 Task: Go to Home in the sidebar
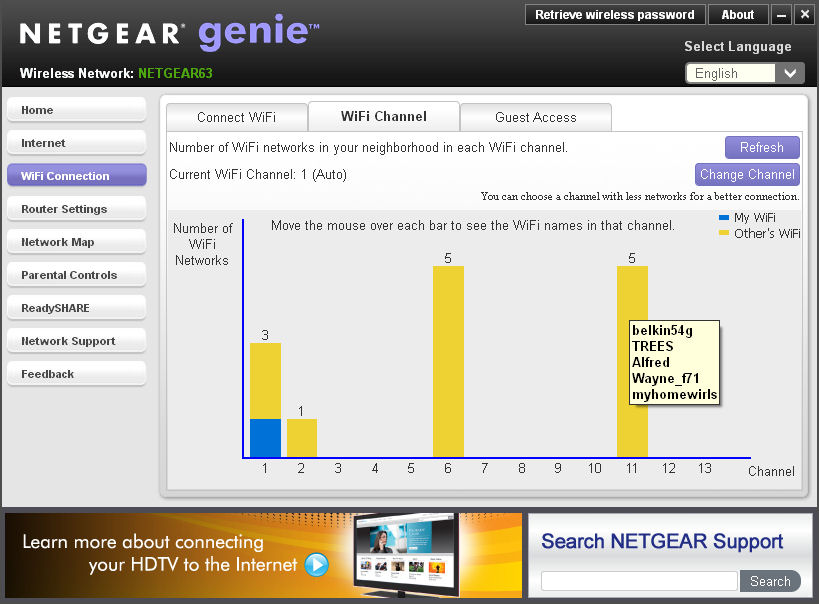pos(77,110)
